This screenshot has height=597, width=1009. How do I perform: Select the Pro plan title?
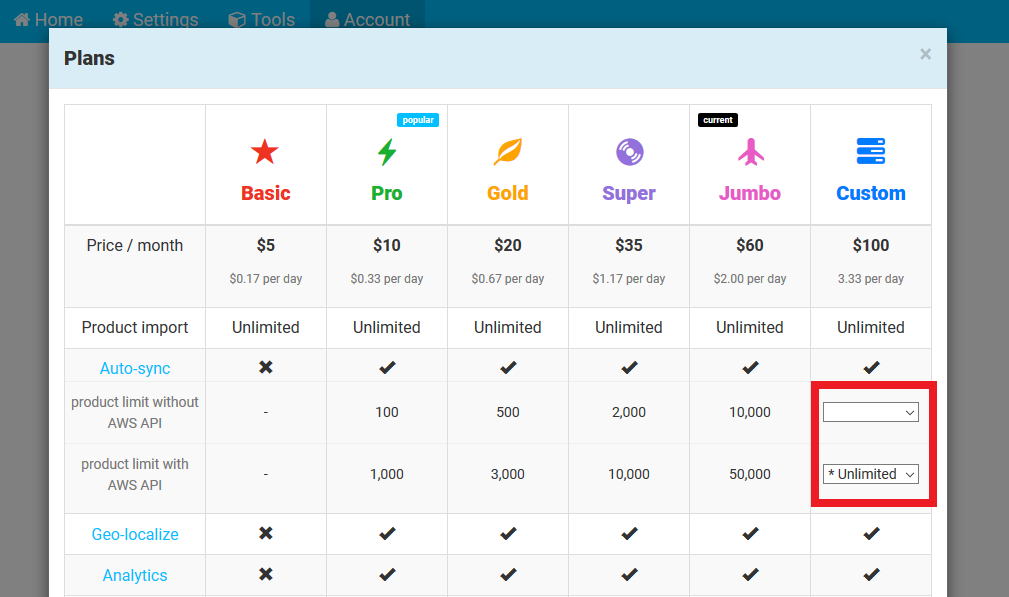[x=387, y=193]
